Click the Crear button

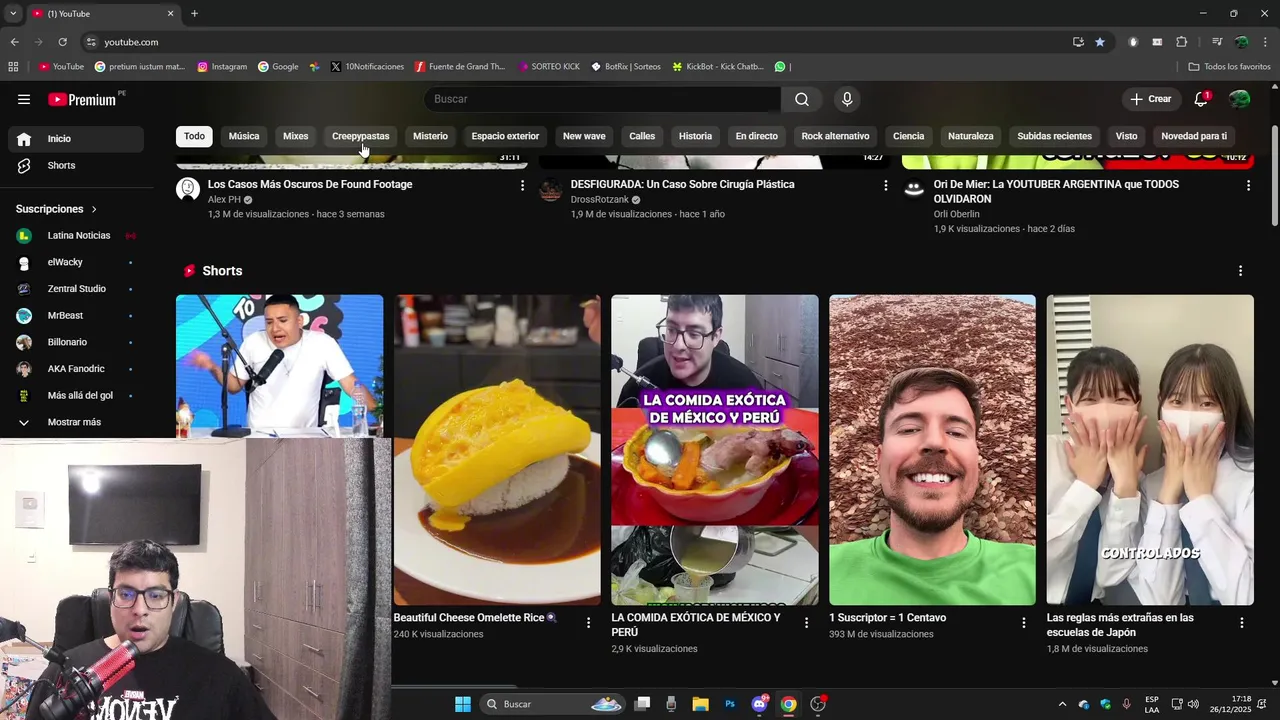[1150, 99]
